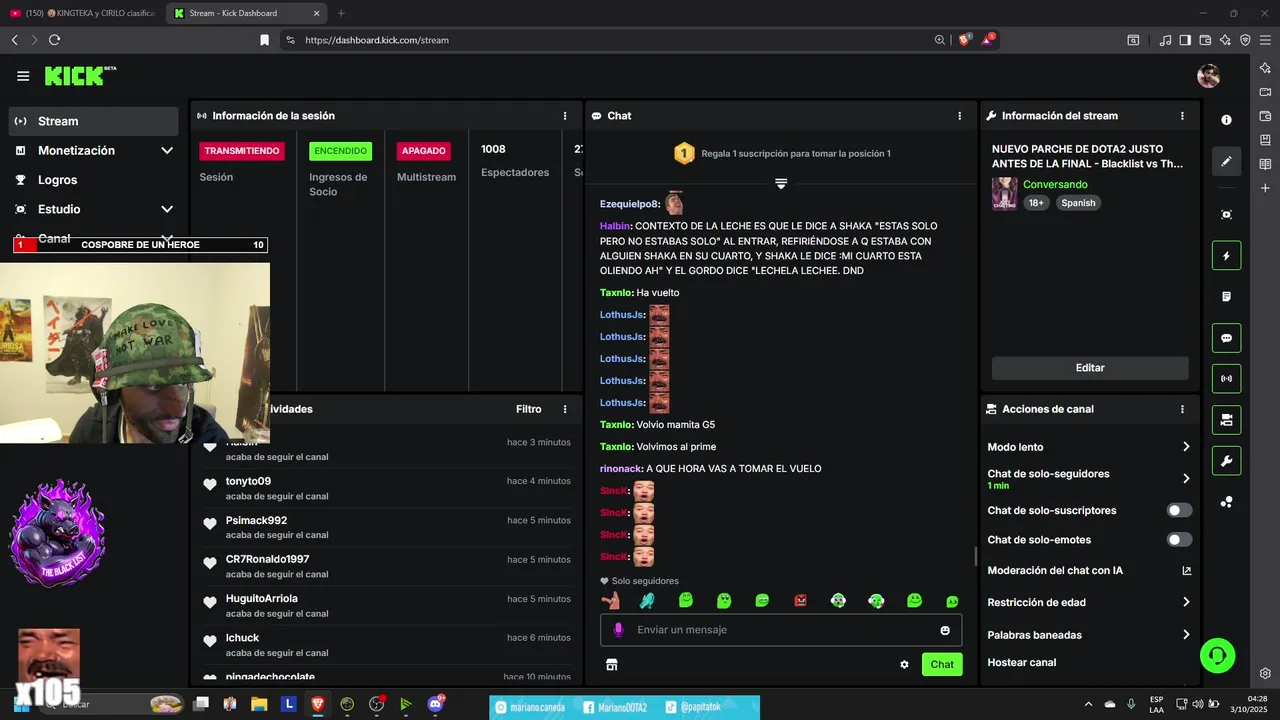Click Hostear canal action
The width and height of the screenshot is (1280, 720).
(x=1022, y=662)
